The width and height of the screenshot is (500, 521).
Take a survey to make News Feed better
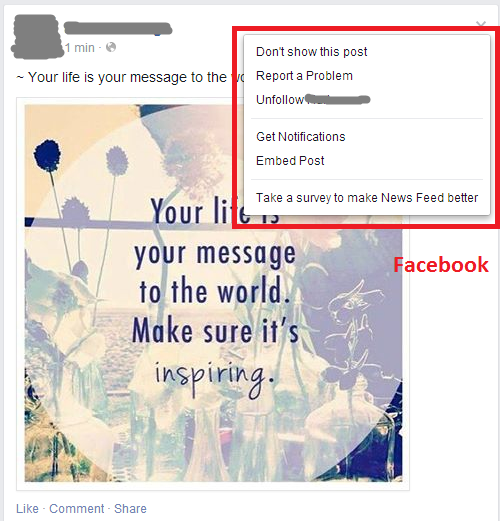[367, 198]
